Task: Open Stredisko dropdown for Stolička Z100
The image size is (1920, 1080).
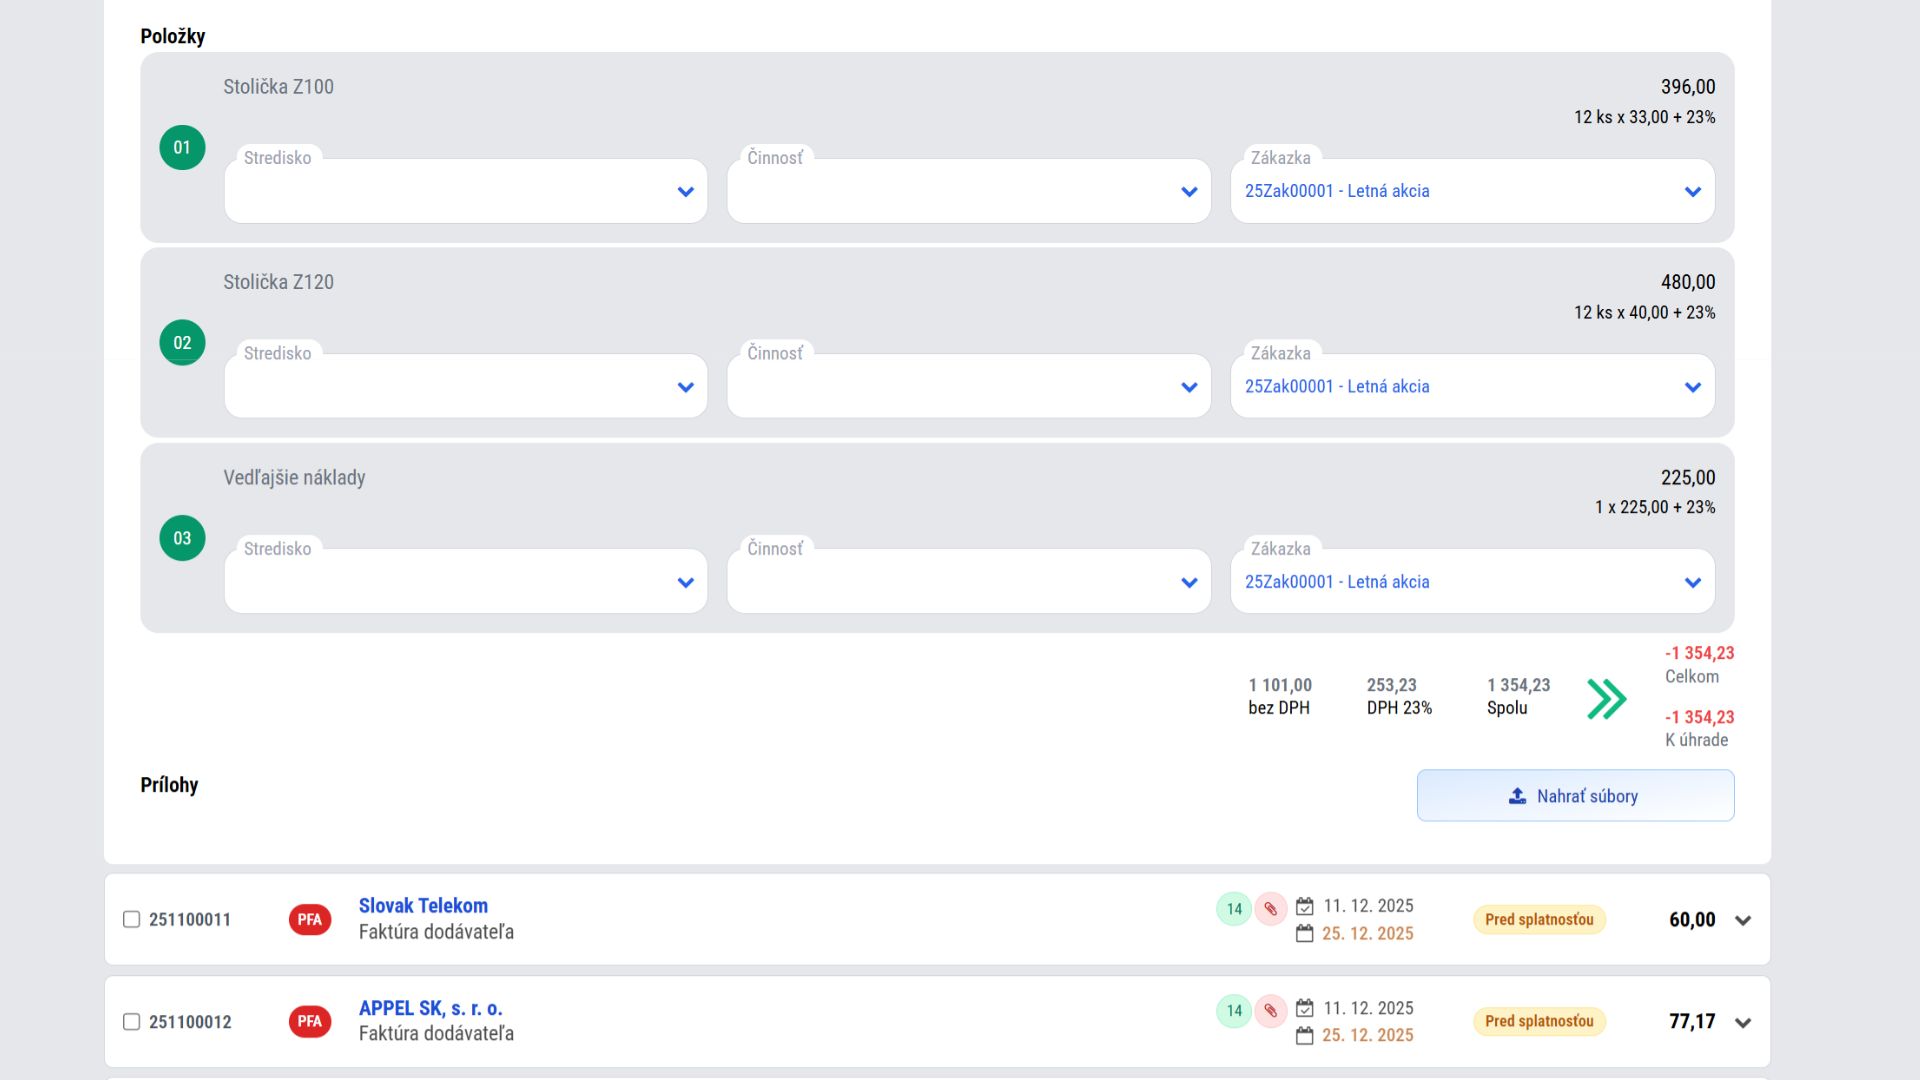Action: (466, 191)
